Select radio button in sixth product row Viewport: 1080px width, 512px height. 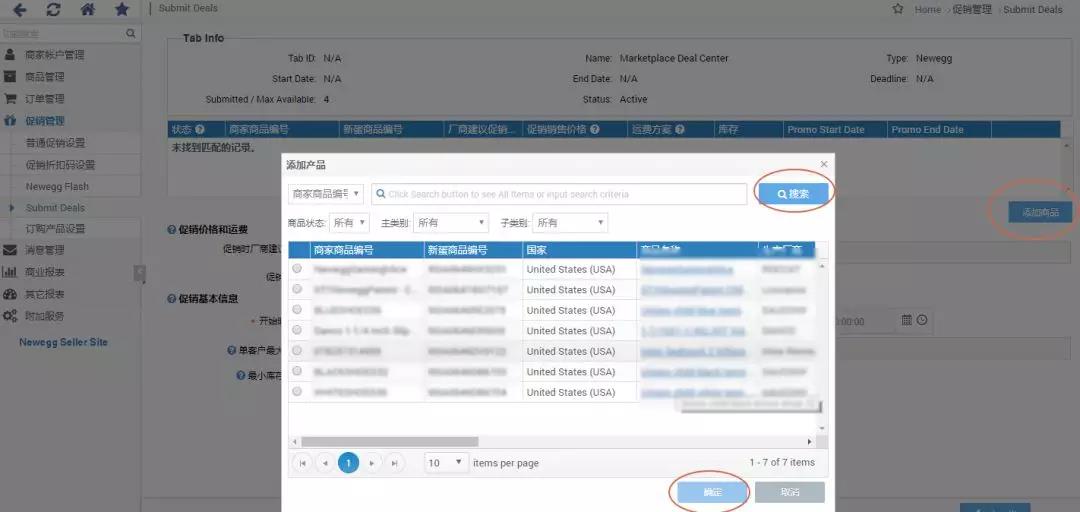click(x=297, y=371)
